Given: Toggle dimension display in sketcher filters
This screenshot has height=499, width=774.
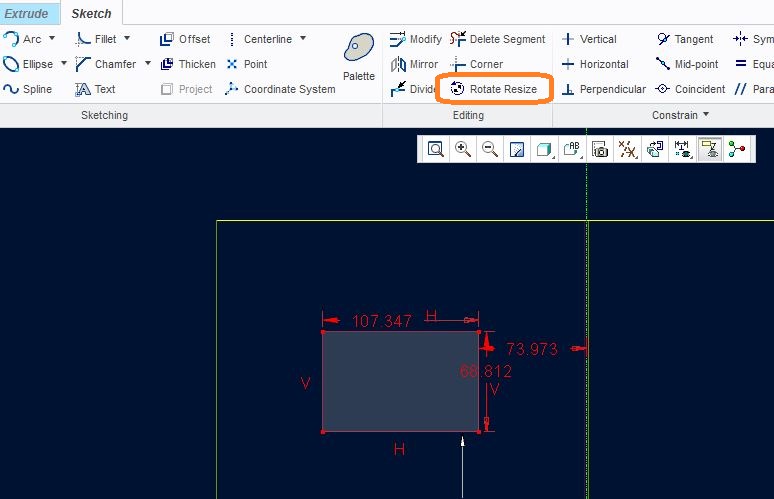Looking at the screenshot, I should pyautogui.click(x=682, y=149).
